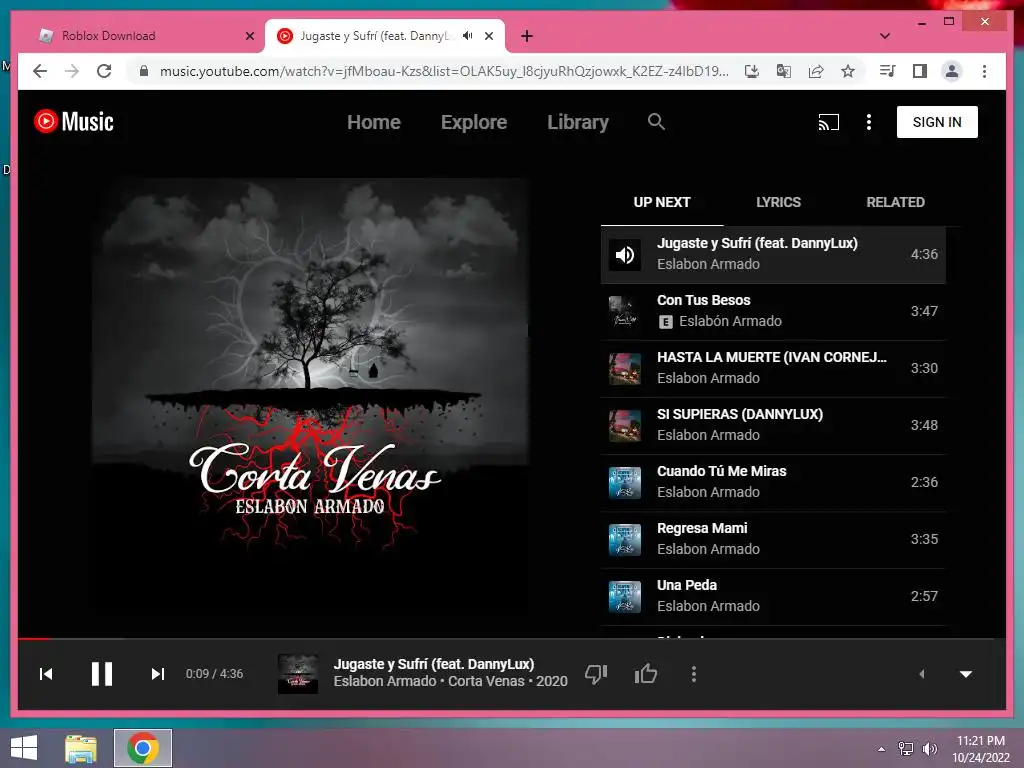
Task: Click Con Tus Besos album thumbnail
Action: (624, 312)
